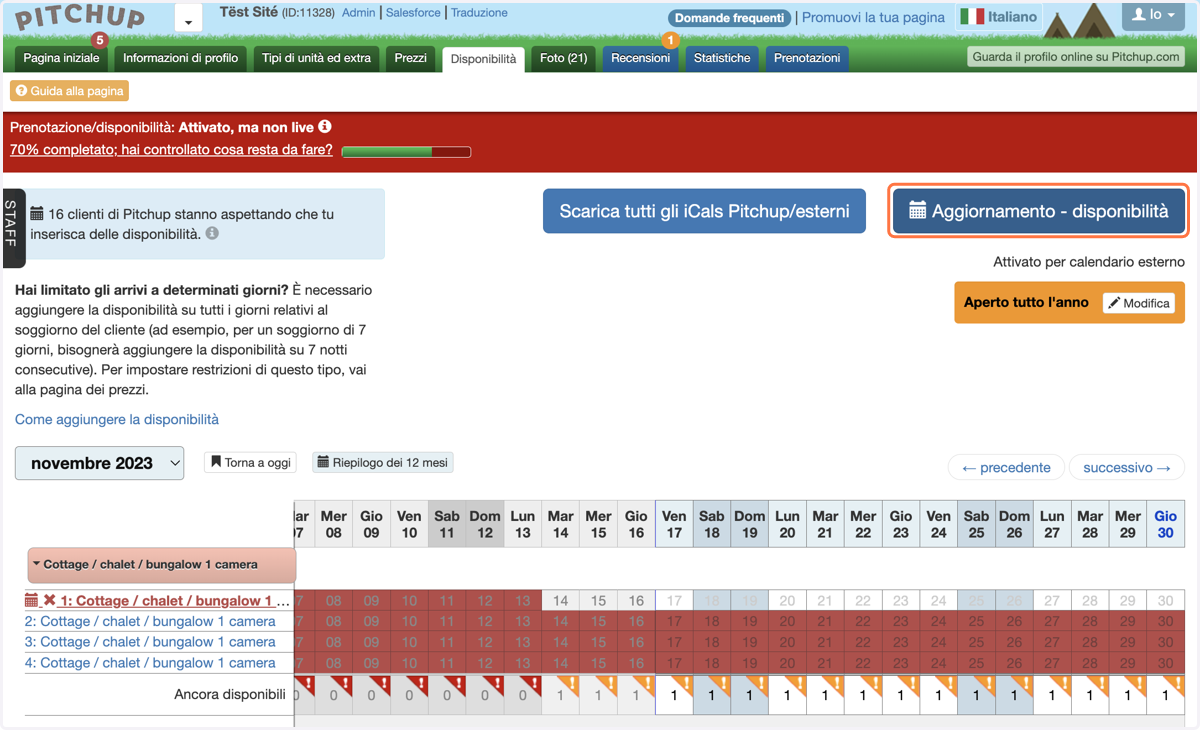Open the Informazioni di profilo tab
Image resolution: width=1200 pixels, height=730 pixels.
180,59
